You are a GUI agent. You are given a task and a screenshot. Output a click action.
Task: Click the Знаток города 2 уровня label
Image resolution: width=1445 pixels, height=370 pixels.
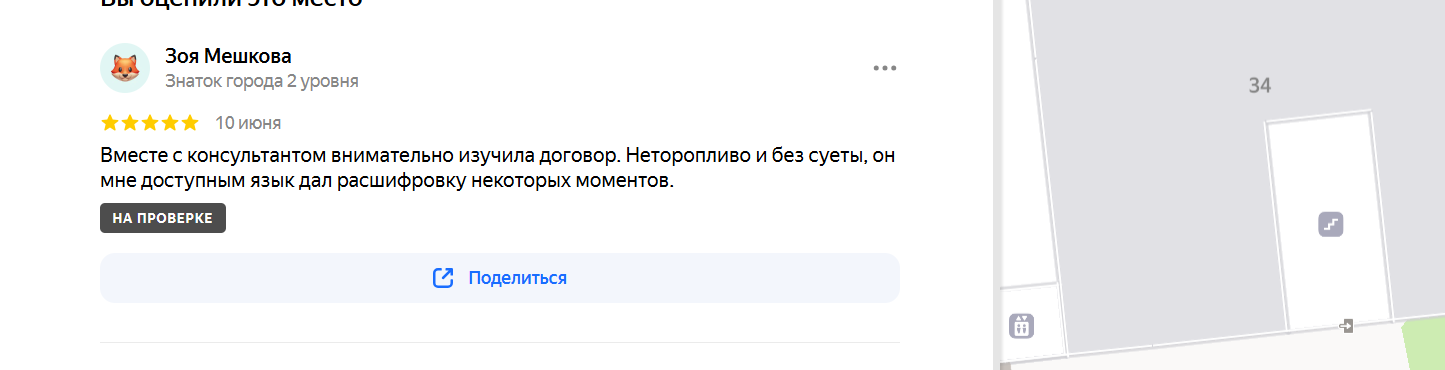(x=262, y=81)
